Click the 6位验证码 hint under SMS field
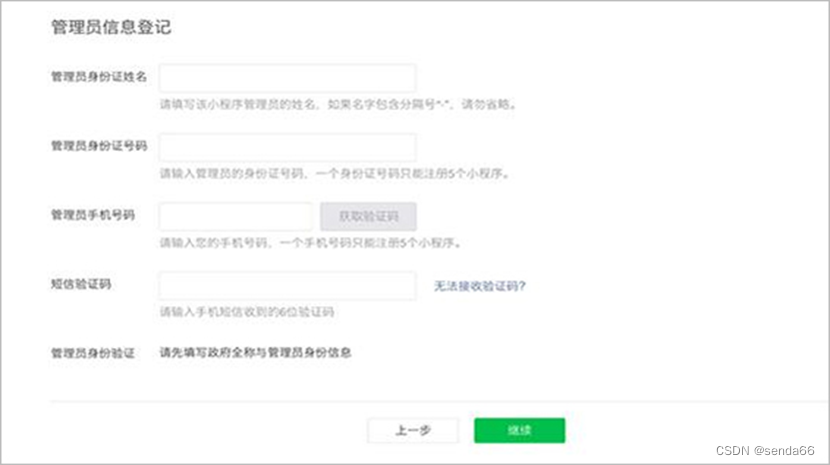The height and width of the screenshot is (465, 830). (247, 312)
